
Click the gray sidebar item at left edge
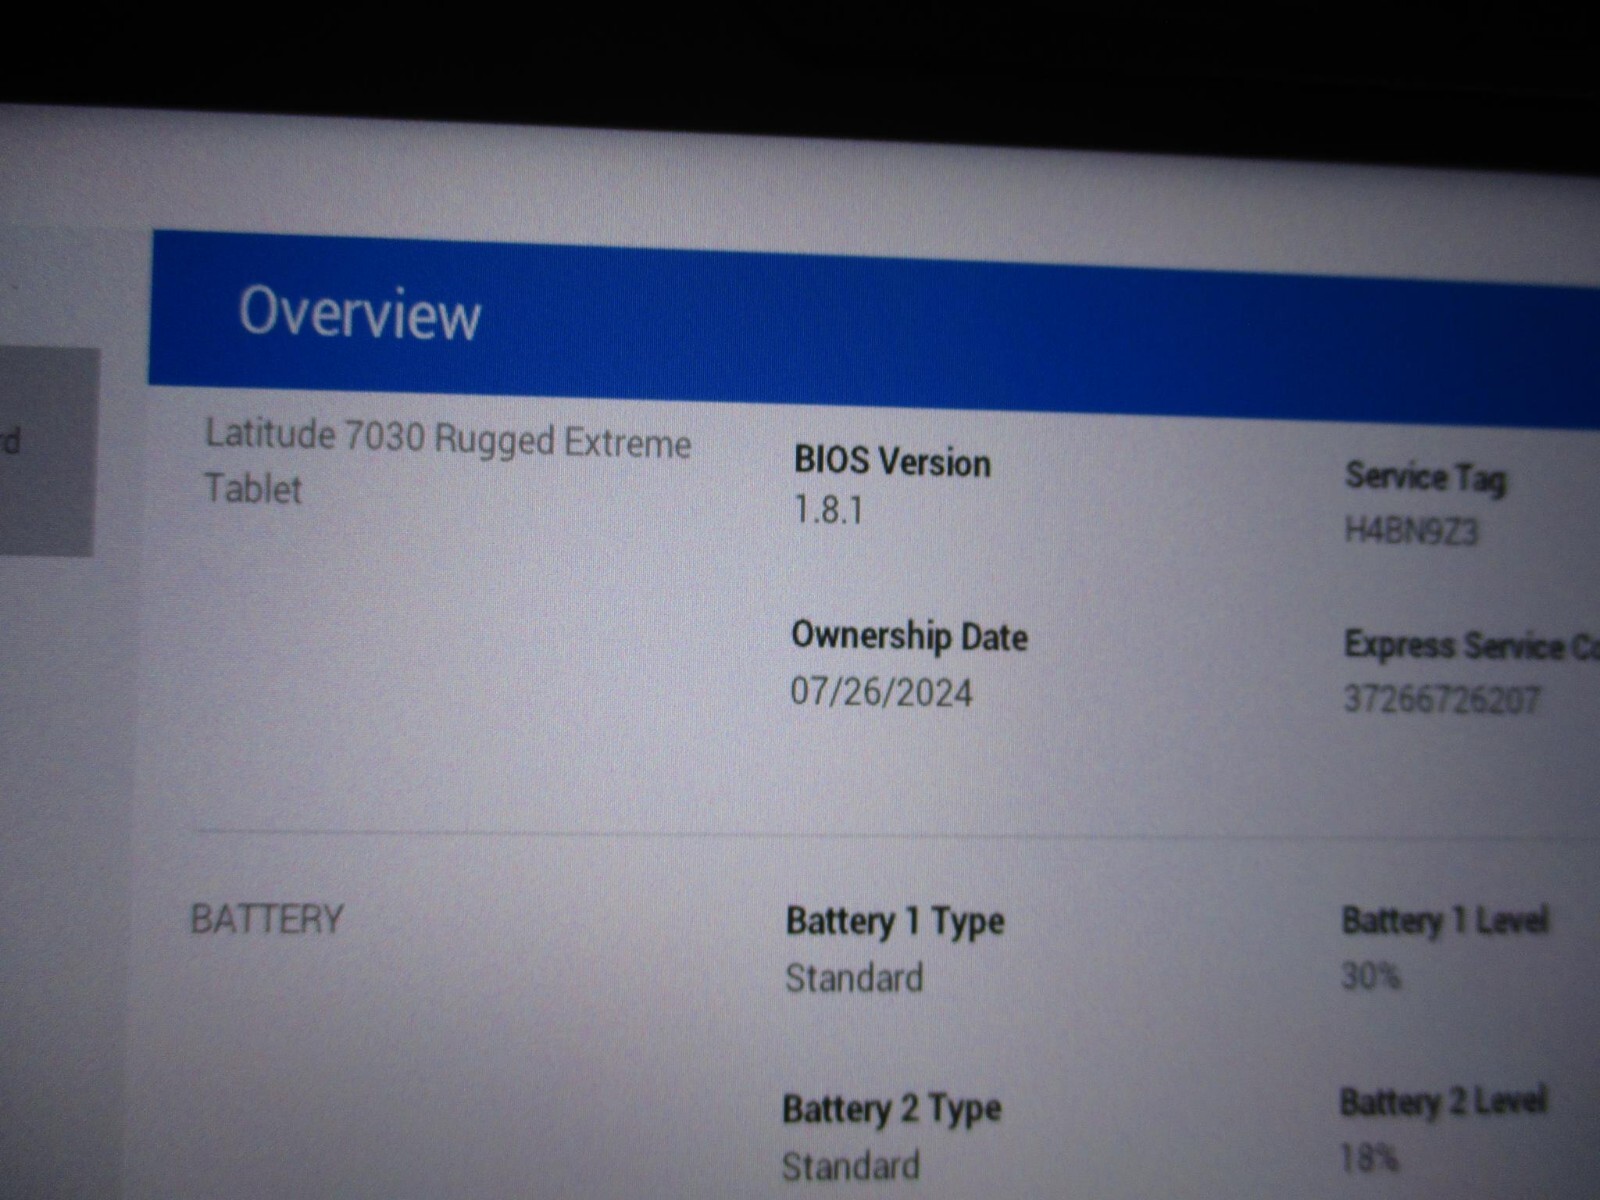48,452
